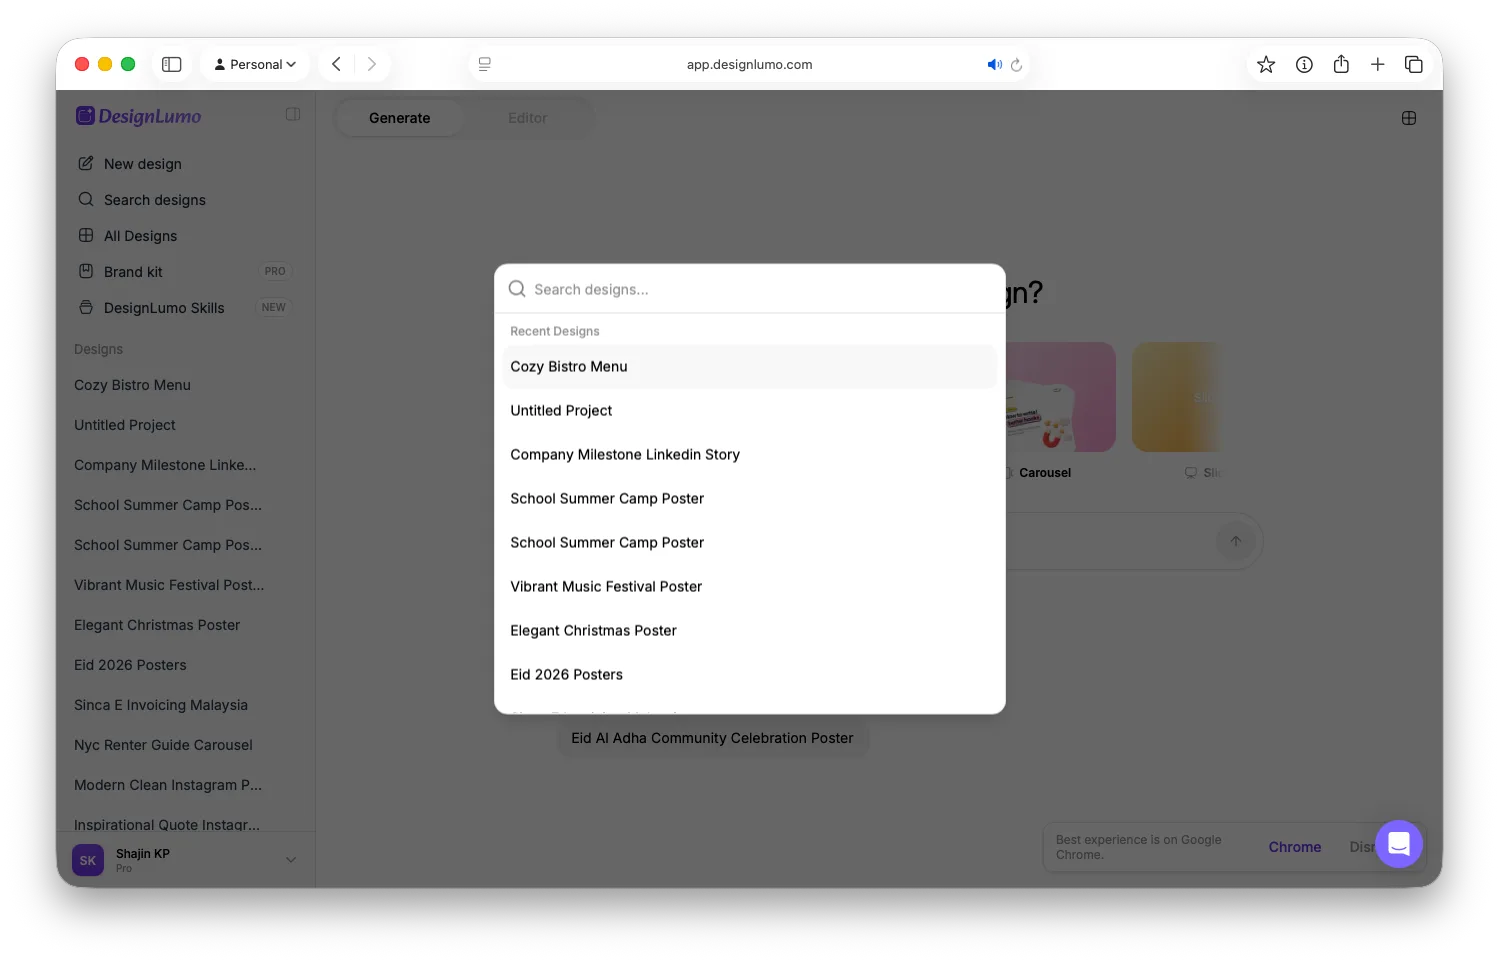Click the NEW badge next to DesignLumo Skills
The height and width of the screenshot is (962, 1499).
pos(274,307)
